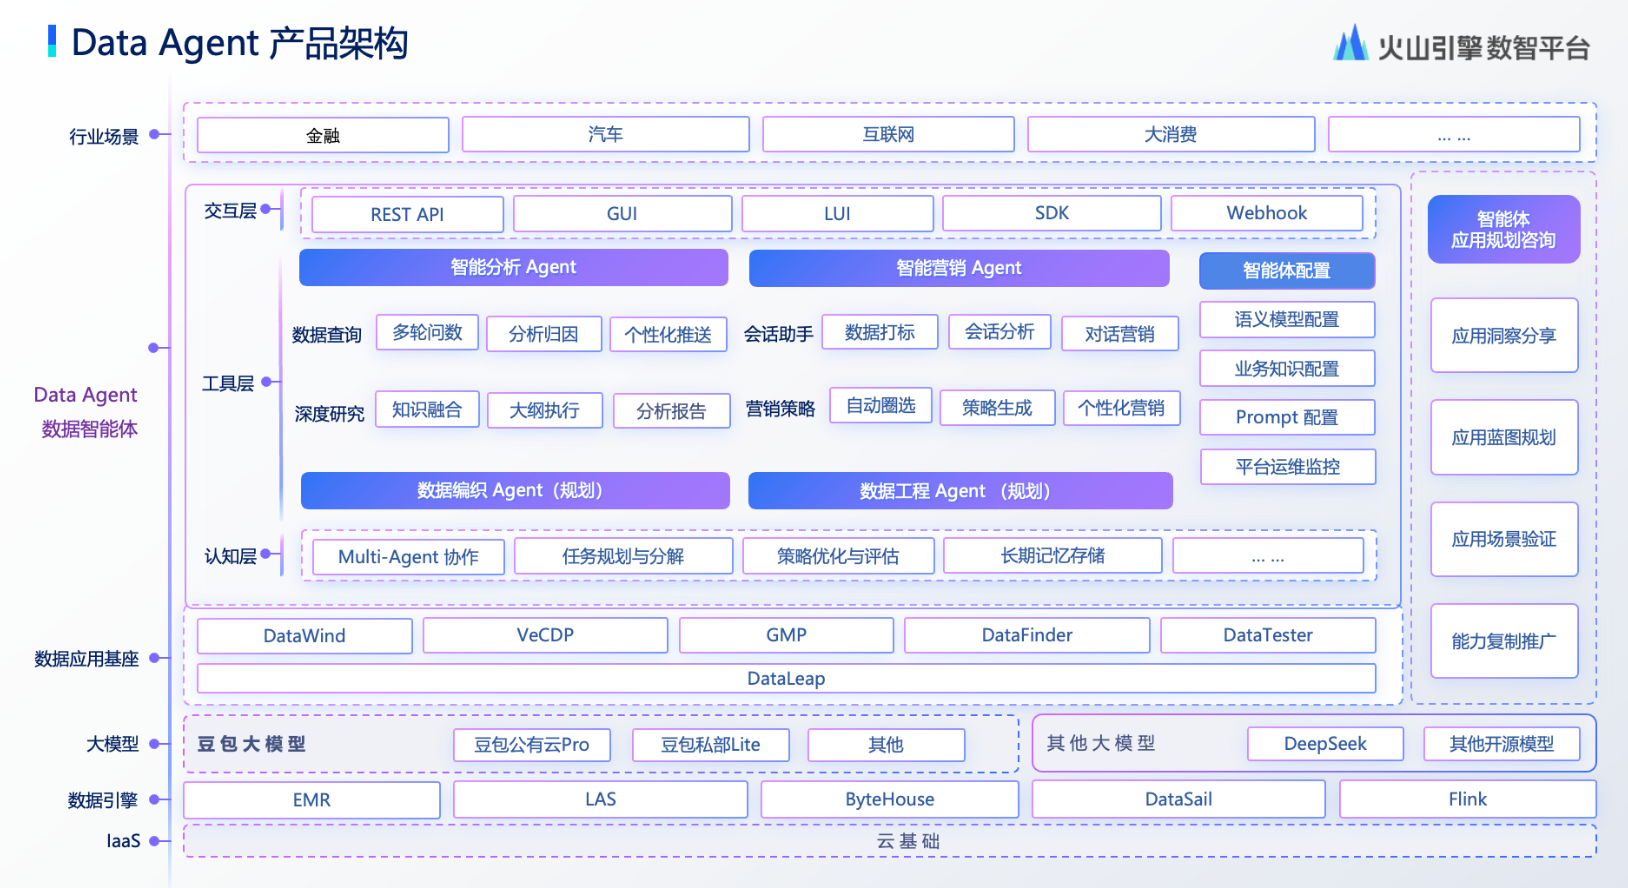Click the DataWind box
The width and height of the screenshot is (1628, 888).
point(304,636)
